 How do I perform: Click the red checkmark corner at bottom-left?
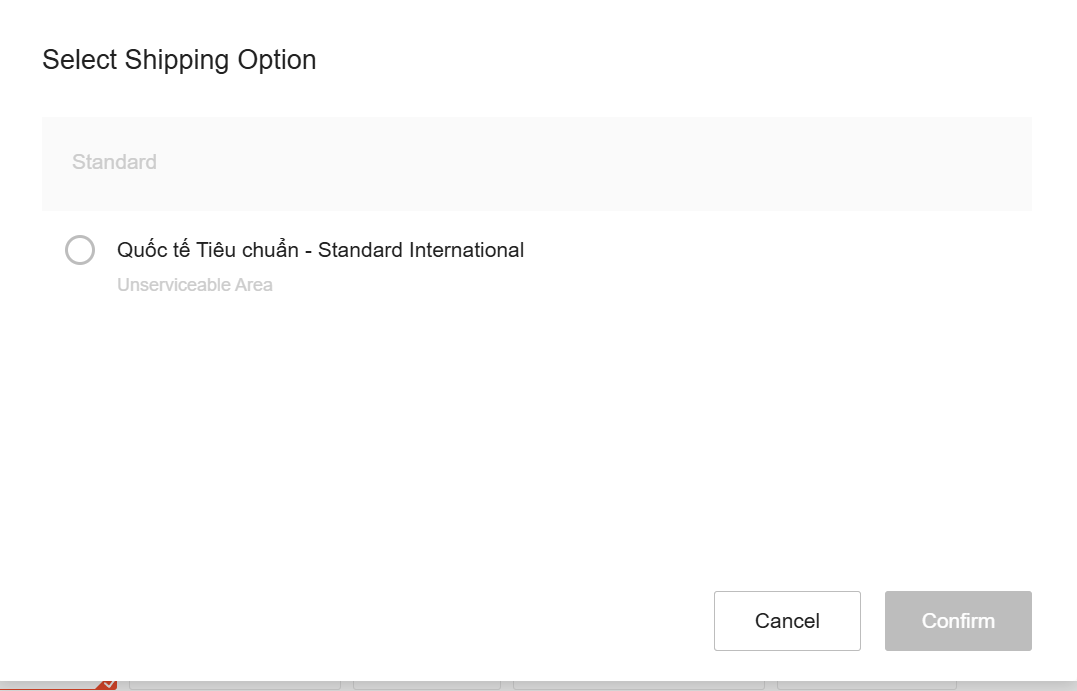point(106,685)
